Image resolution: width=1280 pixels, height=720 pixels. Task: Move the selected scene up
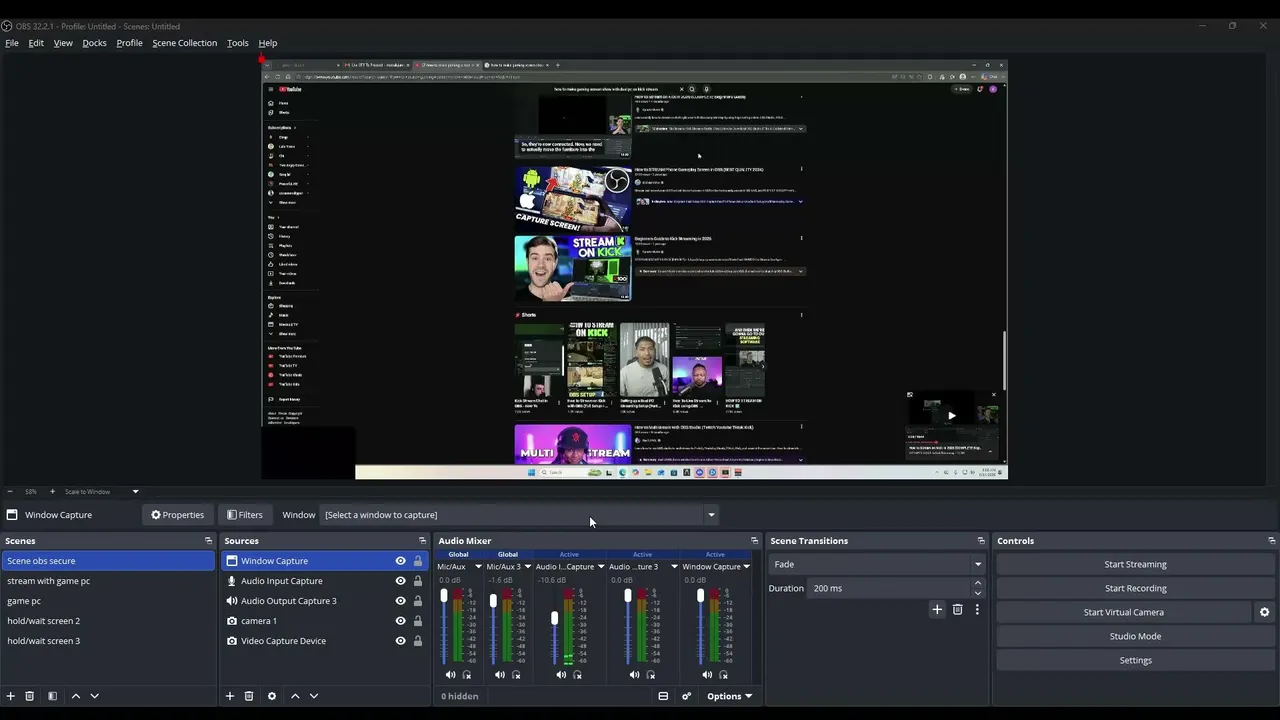[x=75, y=696]
